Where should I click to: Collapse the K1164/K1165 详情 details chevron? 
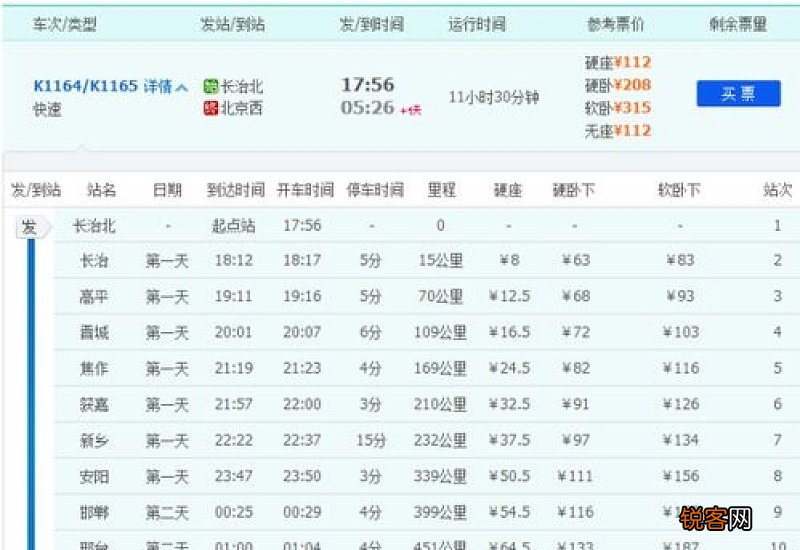point(181,88)
